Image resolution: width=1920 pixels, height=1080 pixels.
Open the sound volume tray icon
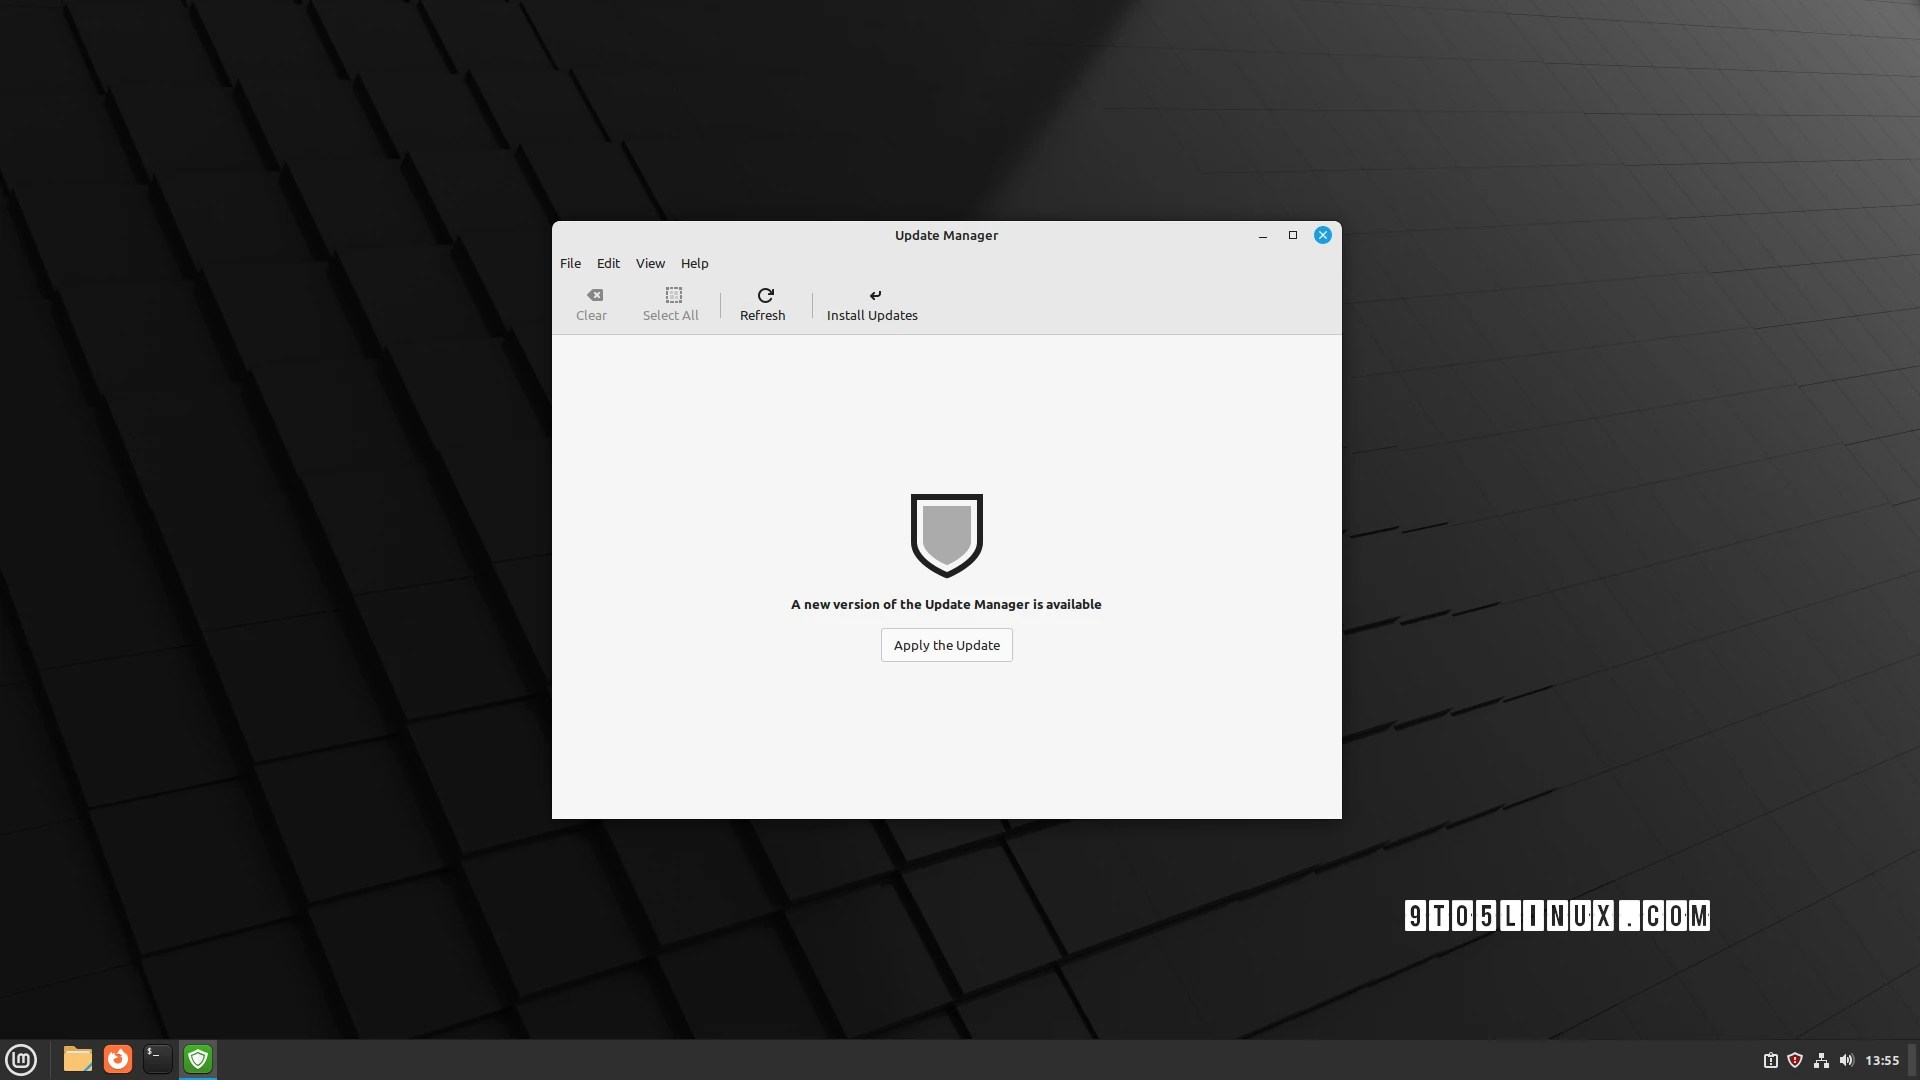[1846, 1060]
